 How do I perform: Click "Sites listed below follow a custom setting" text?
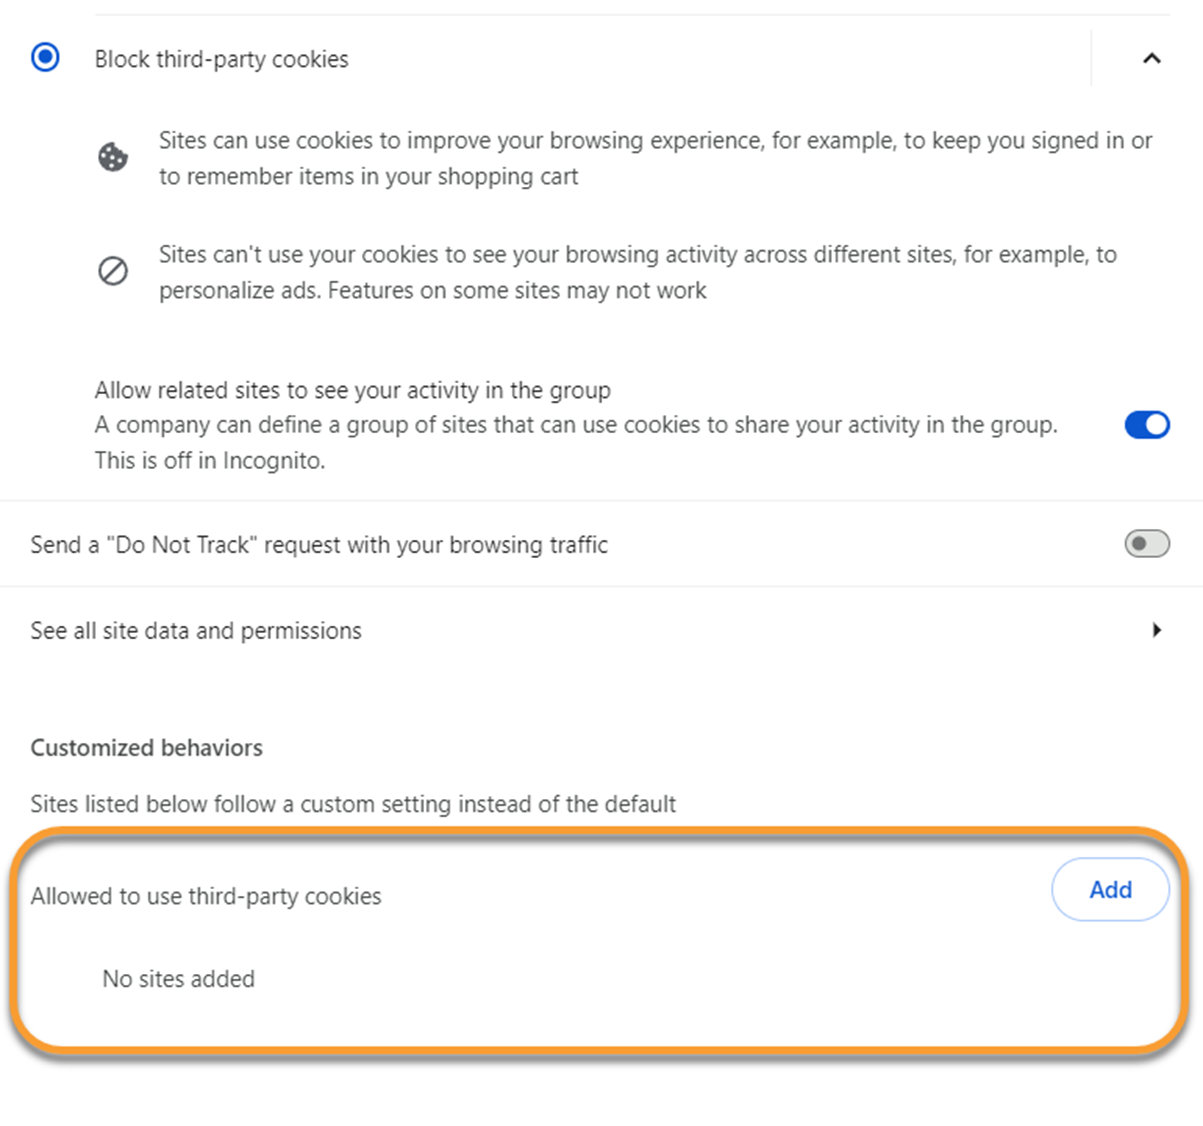click(x=353, y=804)
